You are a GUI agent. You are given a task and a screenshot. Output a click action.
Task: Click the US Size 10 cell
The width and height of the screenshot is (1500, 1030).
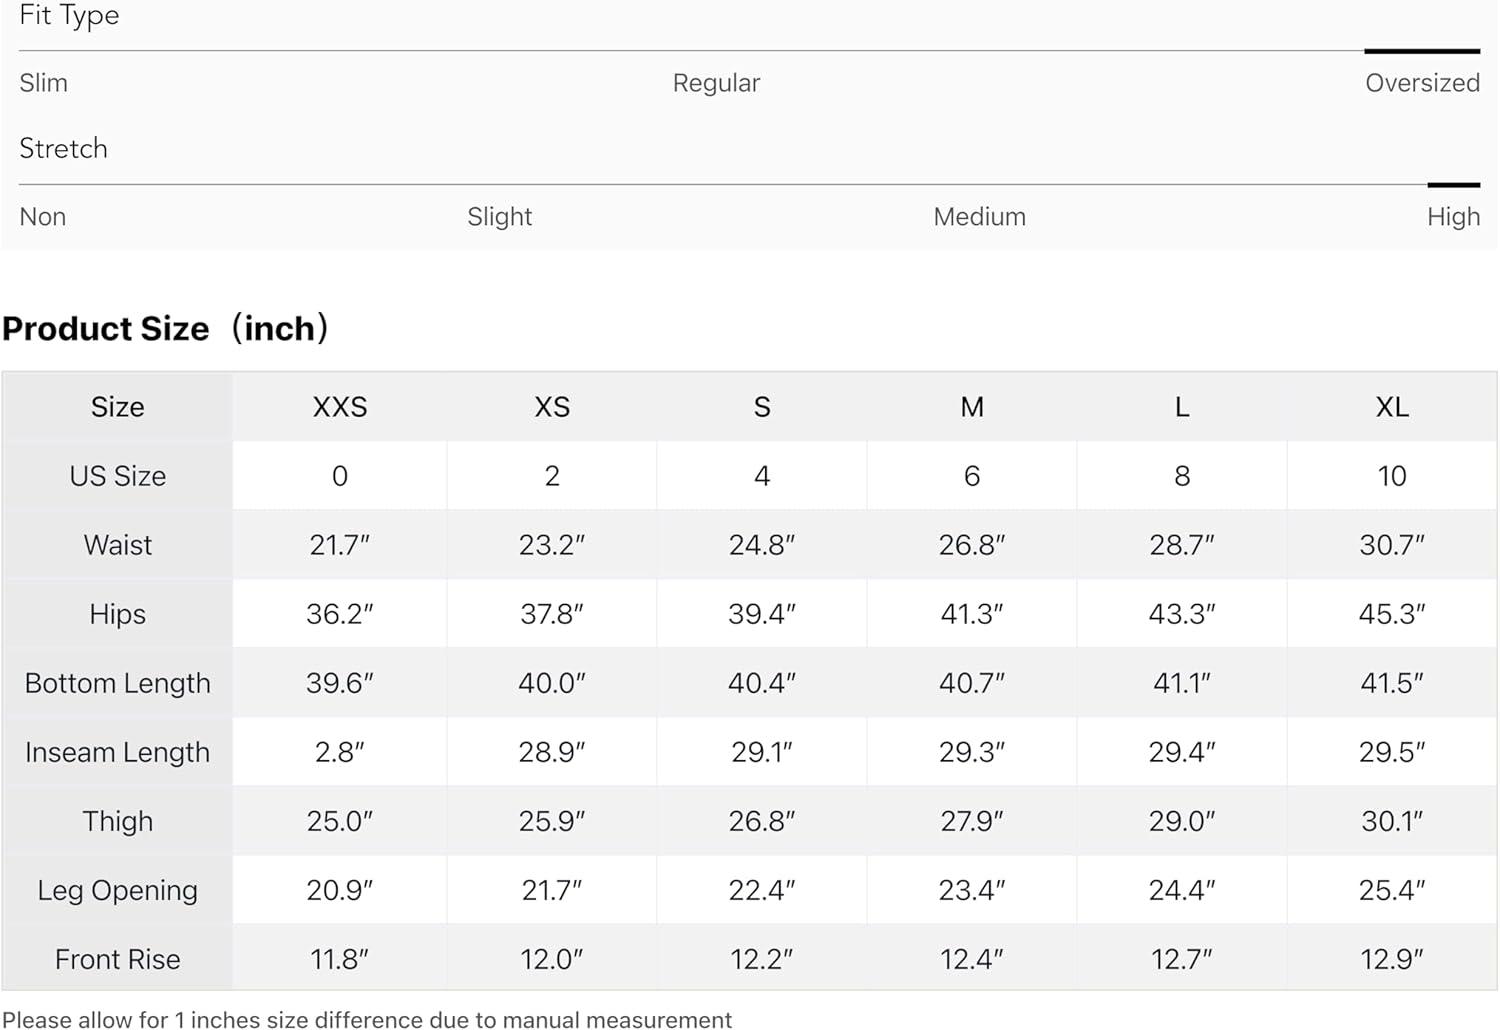[x=1392, y=476]
